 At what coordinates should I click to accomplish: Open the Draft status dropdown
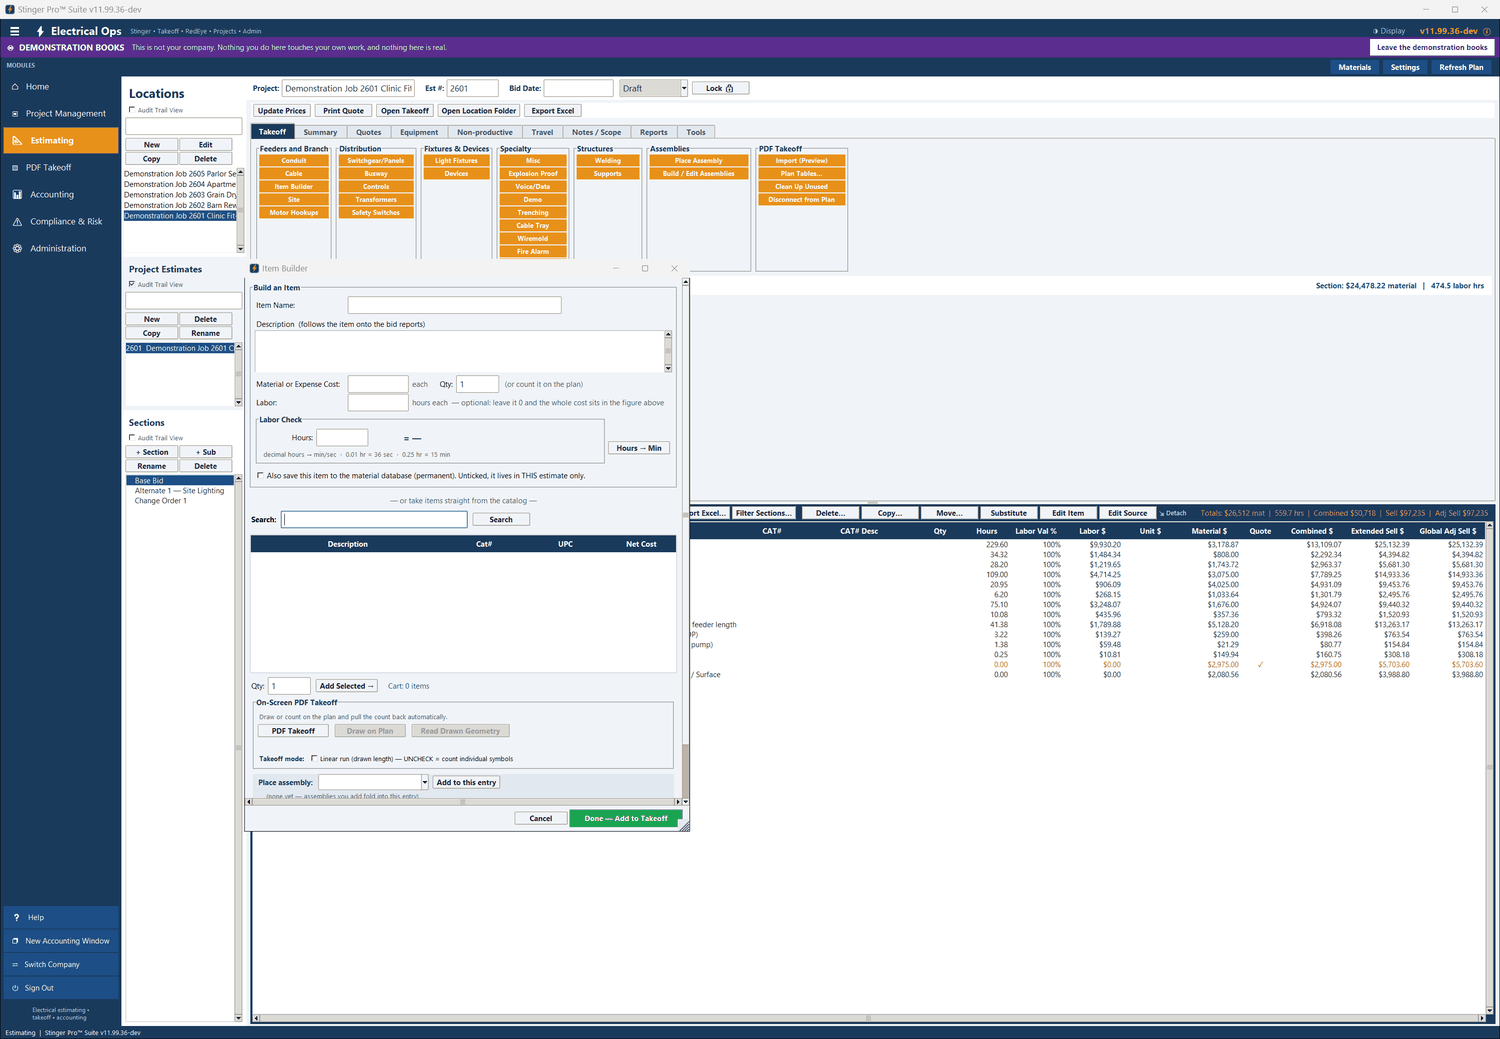pos(684,88)
